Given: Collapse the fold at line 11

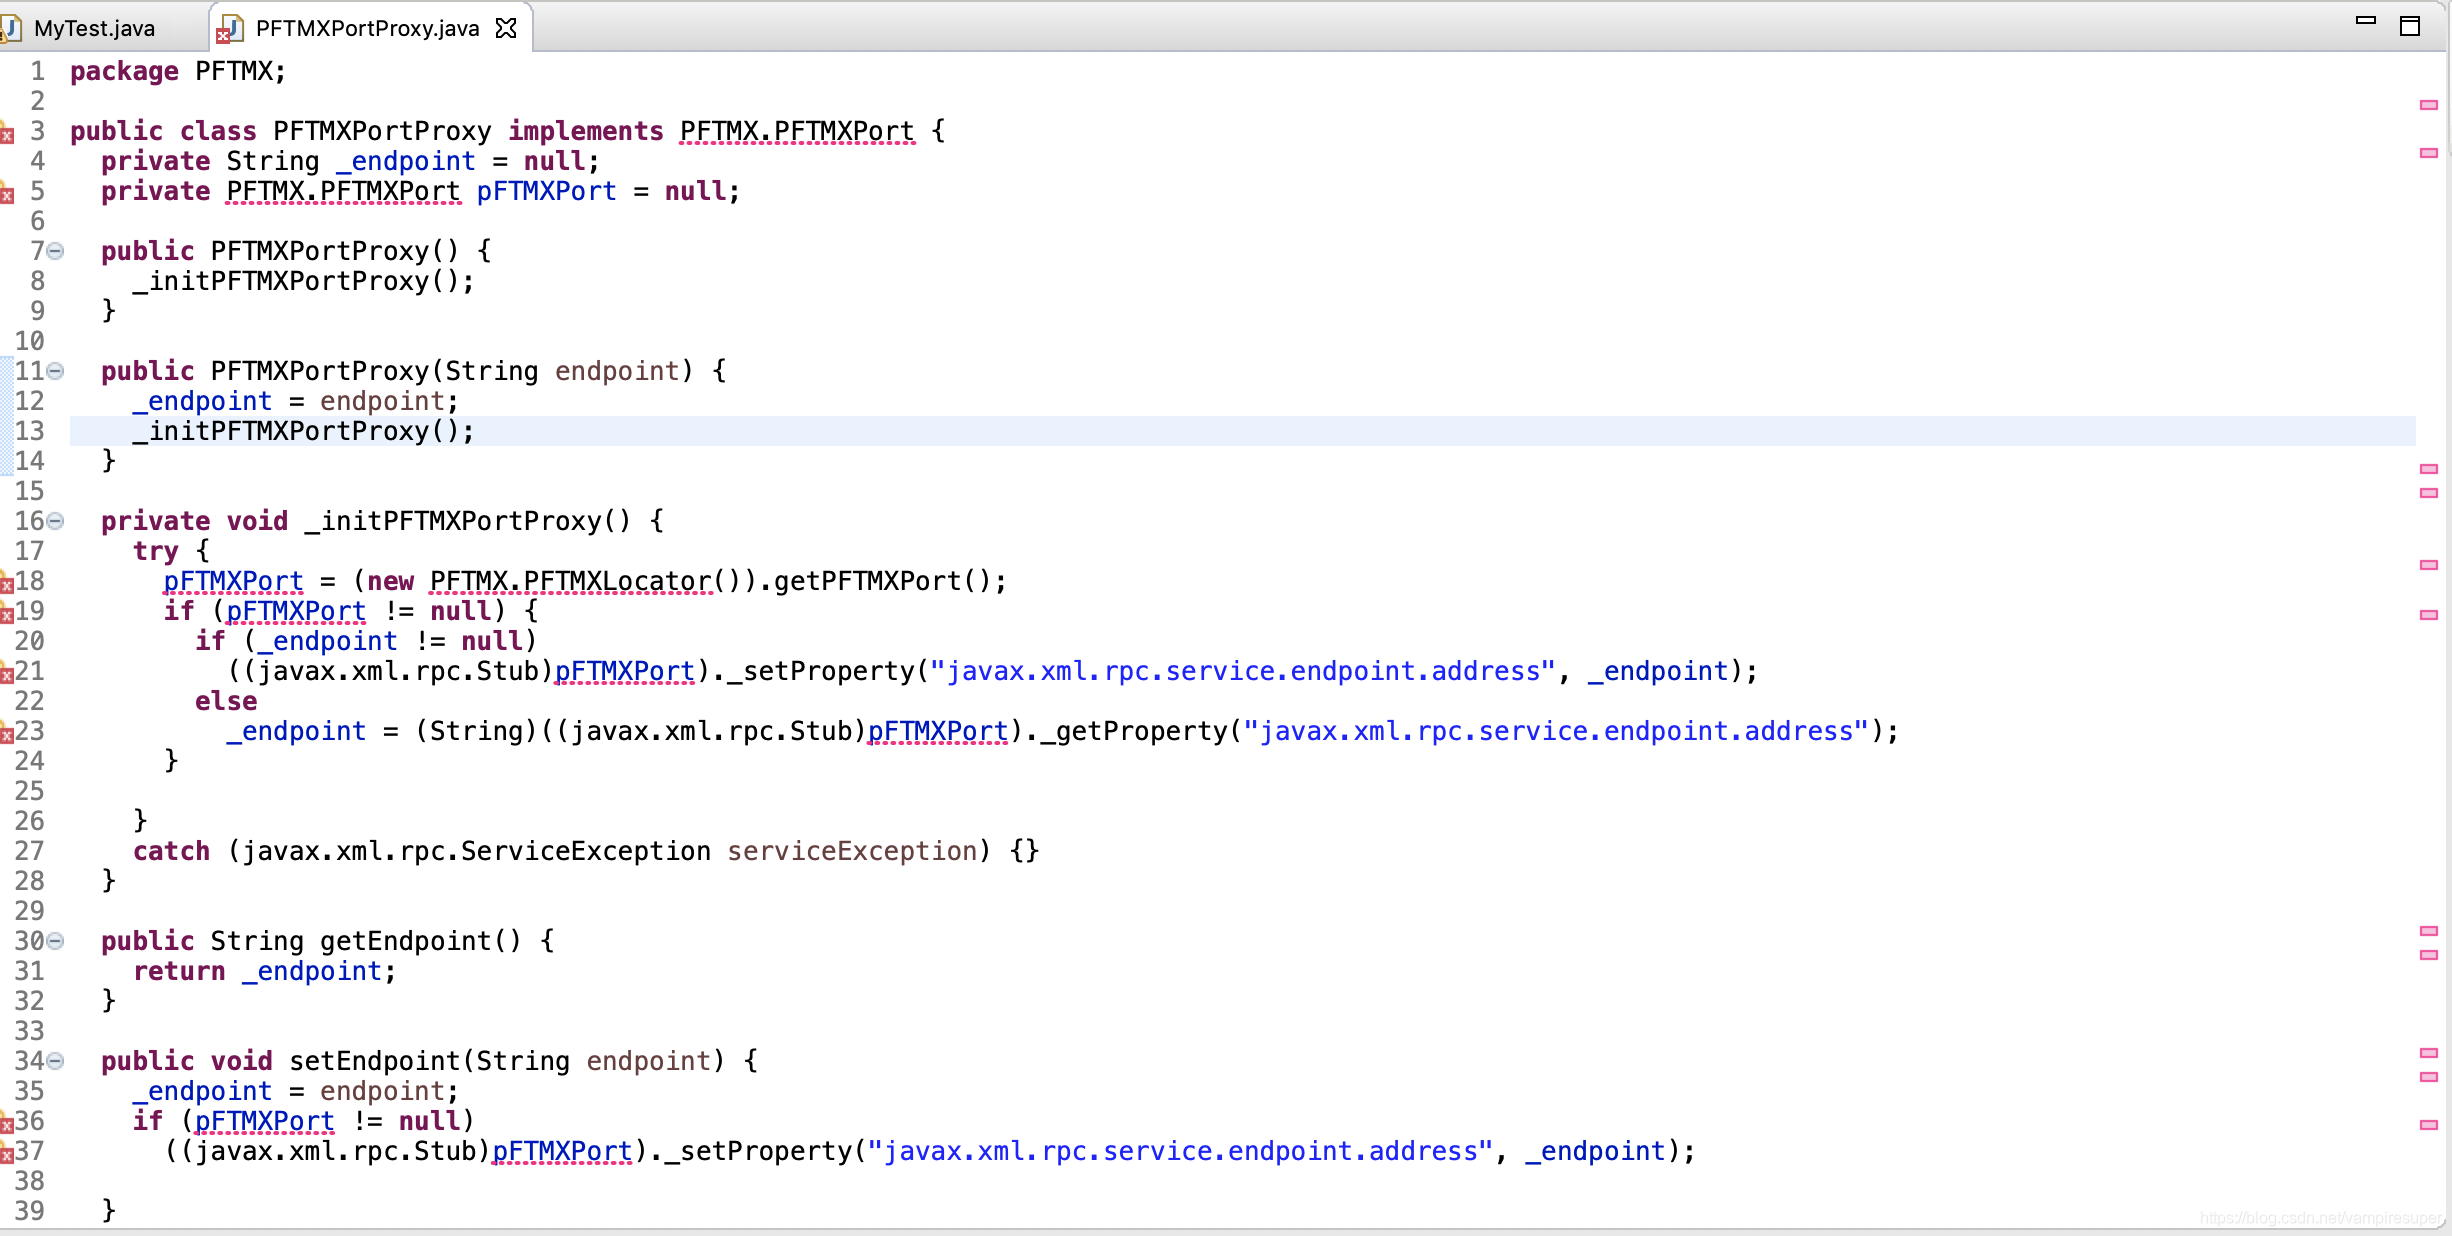Looking at the screenshot, I should click(55, 371).
